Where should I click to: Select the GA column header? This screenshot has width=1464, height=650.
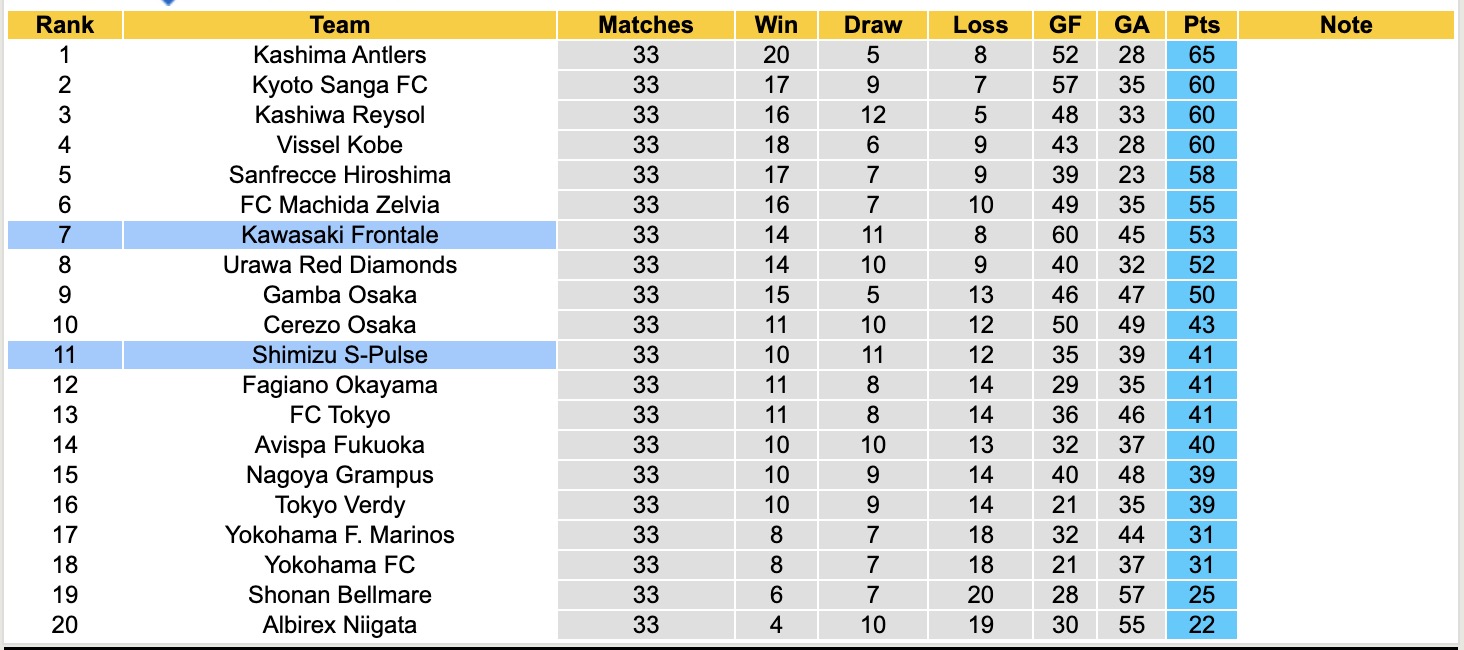[1129, 25]
